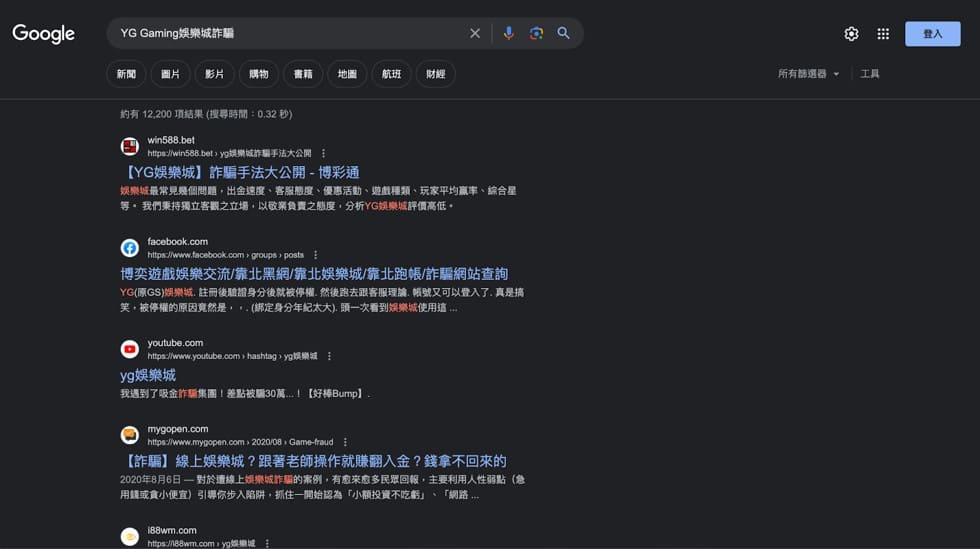Image resolution: width=980 pixels, height=549 pixels.
Task: Switch to the 圖片 tab
Action: tap(171, 74)
